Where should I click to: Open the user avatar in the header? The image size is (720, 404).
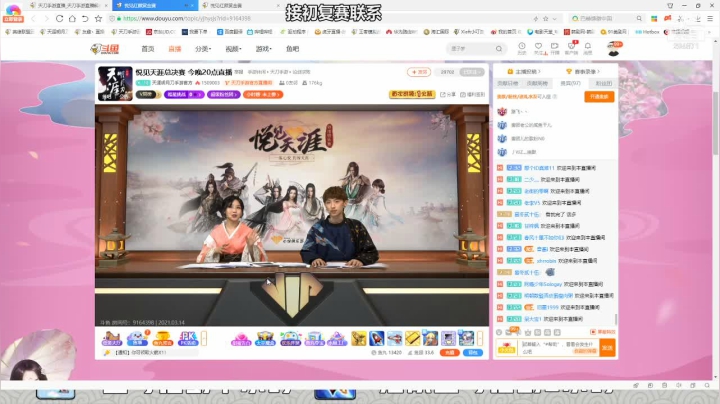tap(614, 48)
